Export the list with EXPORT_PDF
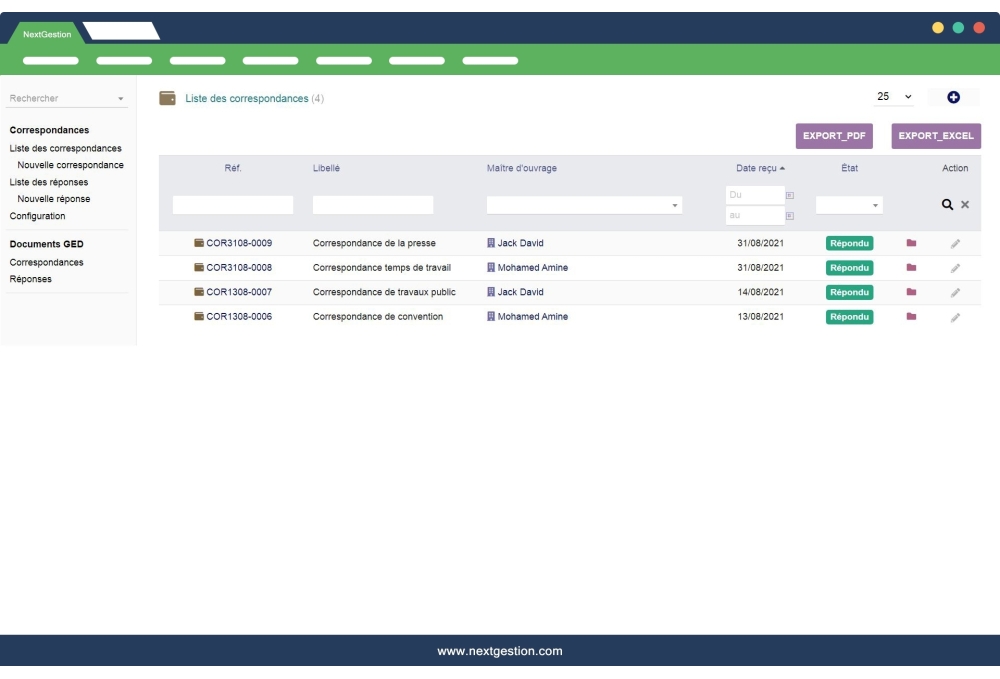 pos(836,135)
